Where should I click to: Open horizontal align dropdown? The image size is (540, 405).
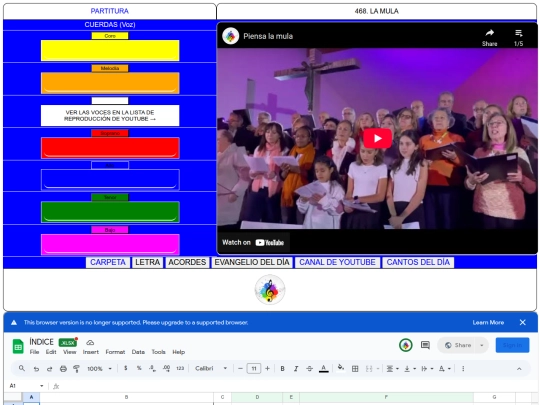pos(392,368)
